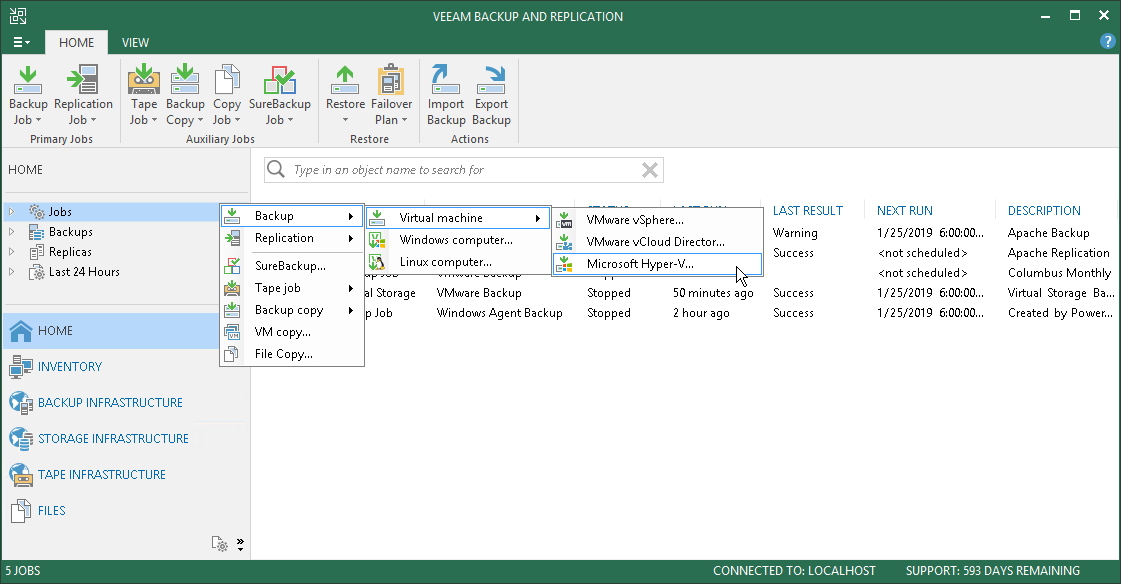Switch to the VIEW ribbon tab
The image size is (1121, 584).
coord(135,42)
